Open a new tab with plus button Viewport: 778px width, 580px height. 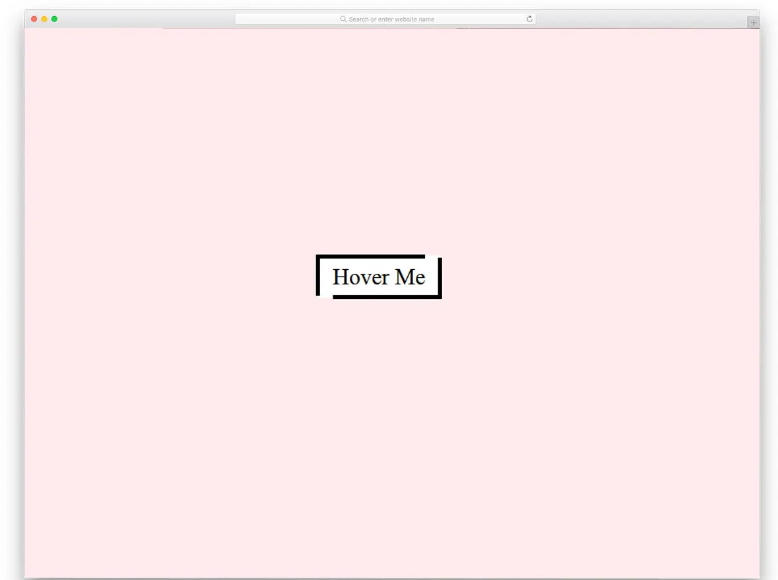point(753,22)
